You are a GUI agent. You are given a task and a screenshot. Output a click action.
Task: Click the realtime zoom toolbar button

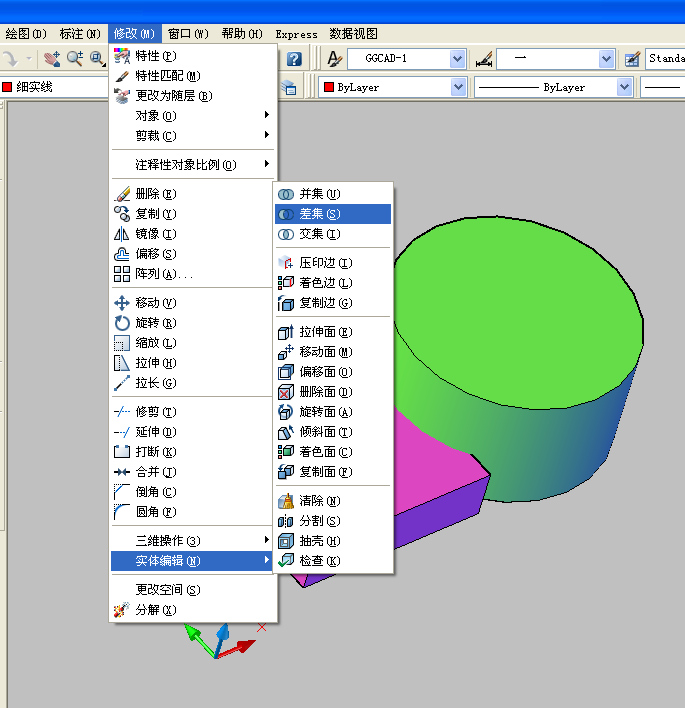click(x=75, y=59)
